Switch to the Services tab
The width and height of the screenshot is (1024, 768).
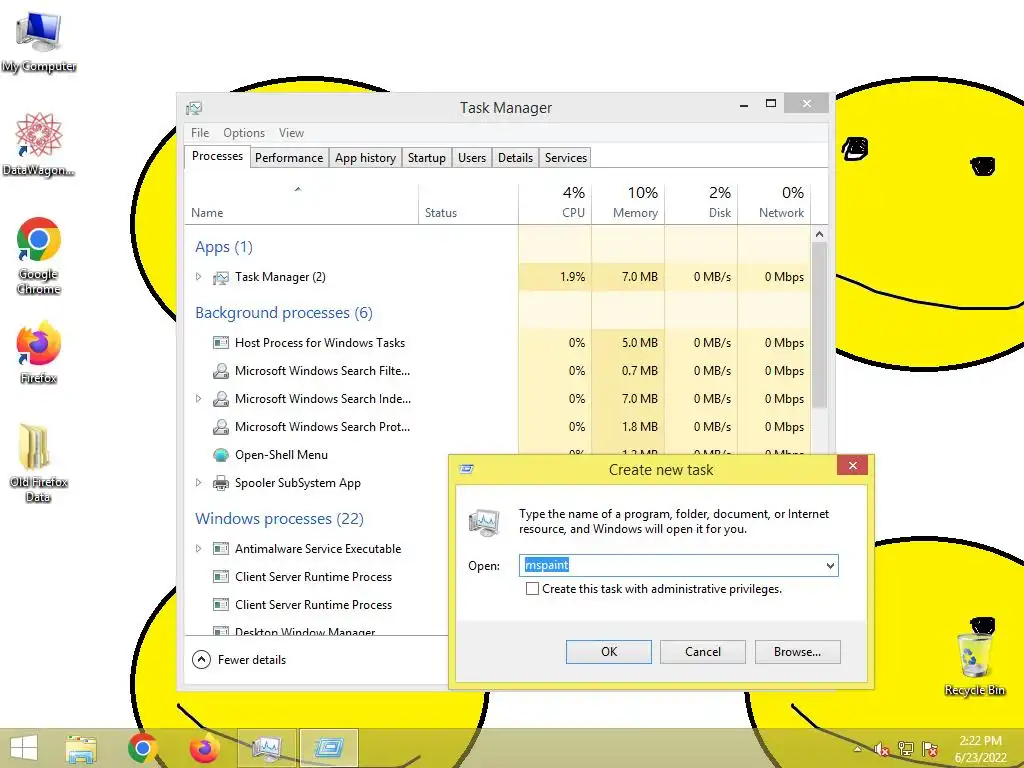566,158
